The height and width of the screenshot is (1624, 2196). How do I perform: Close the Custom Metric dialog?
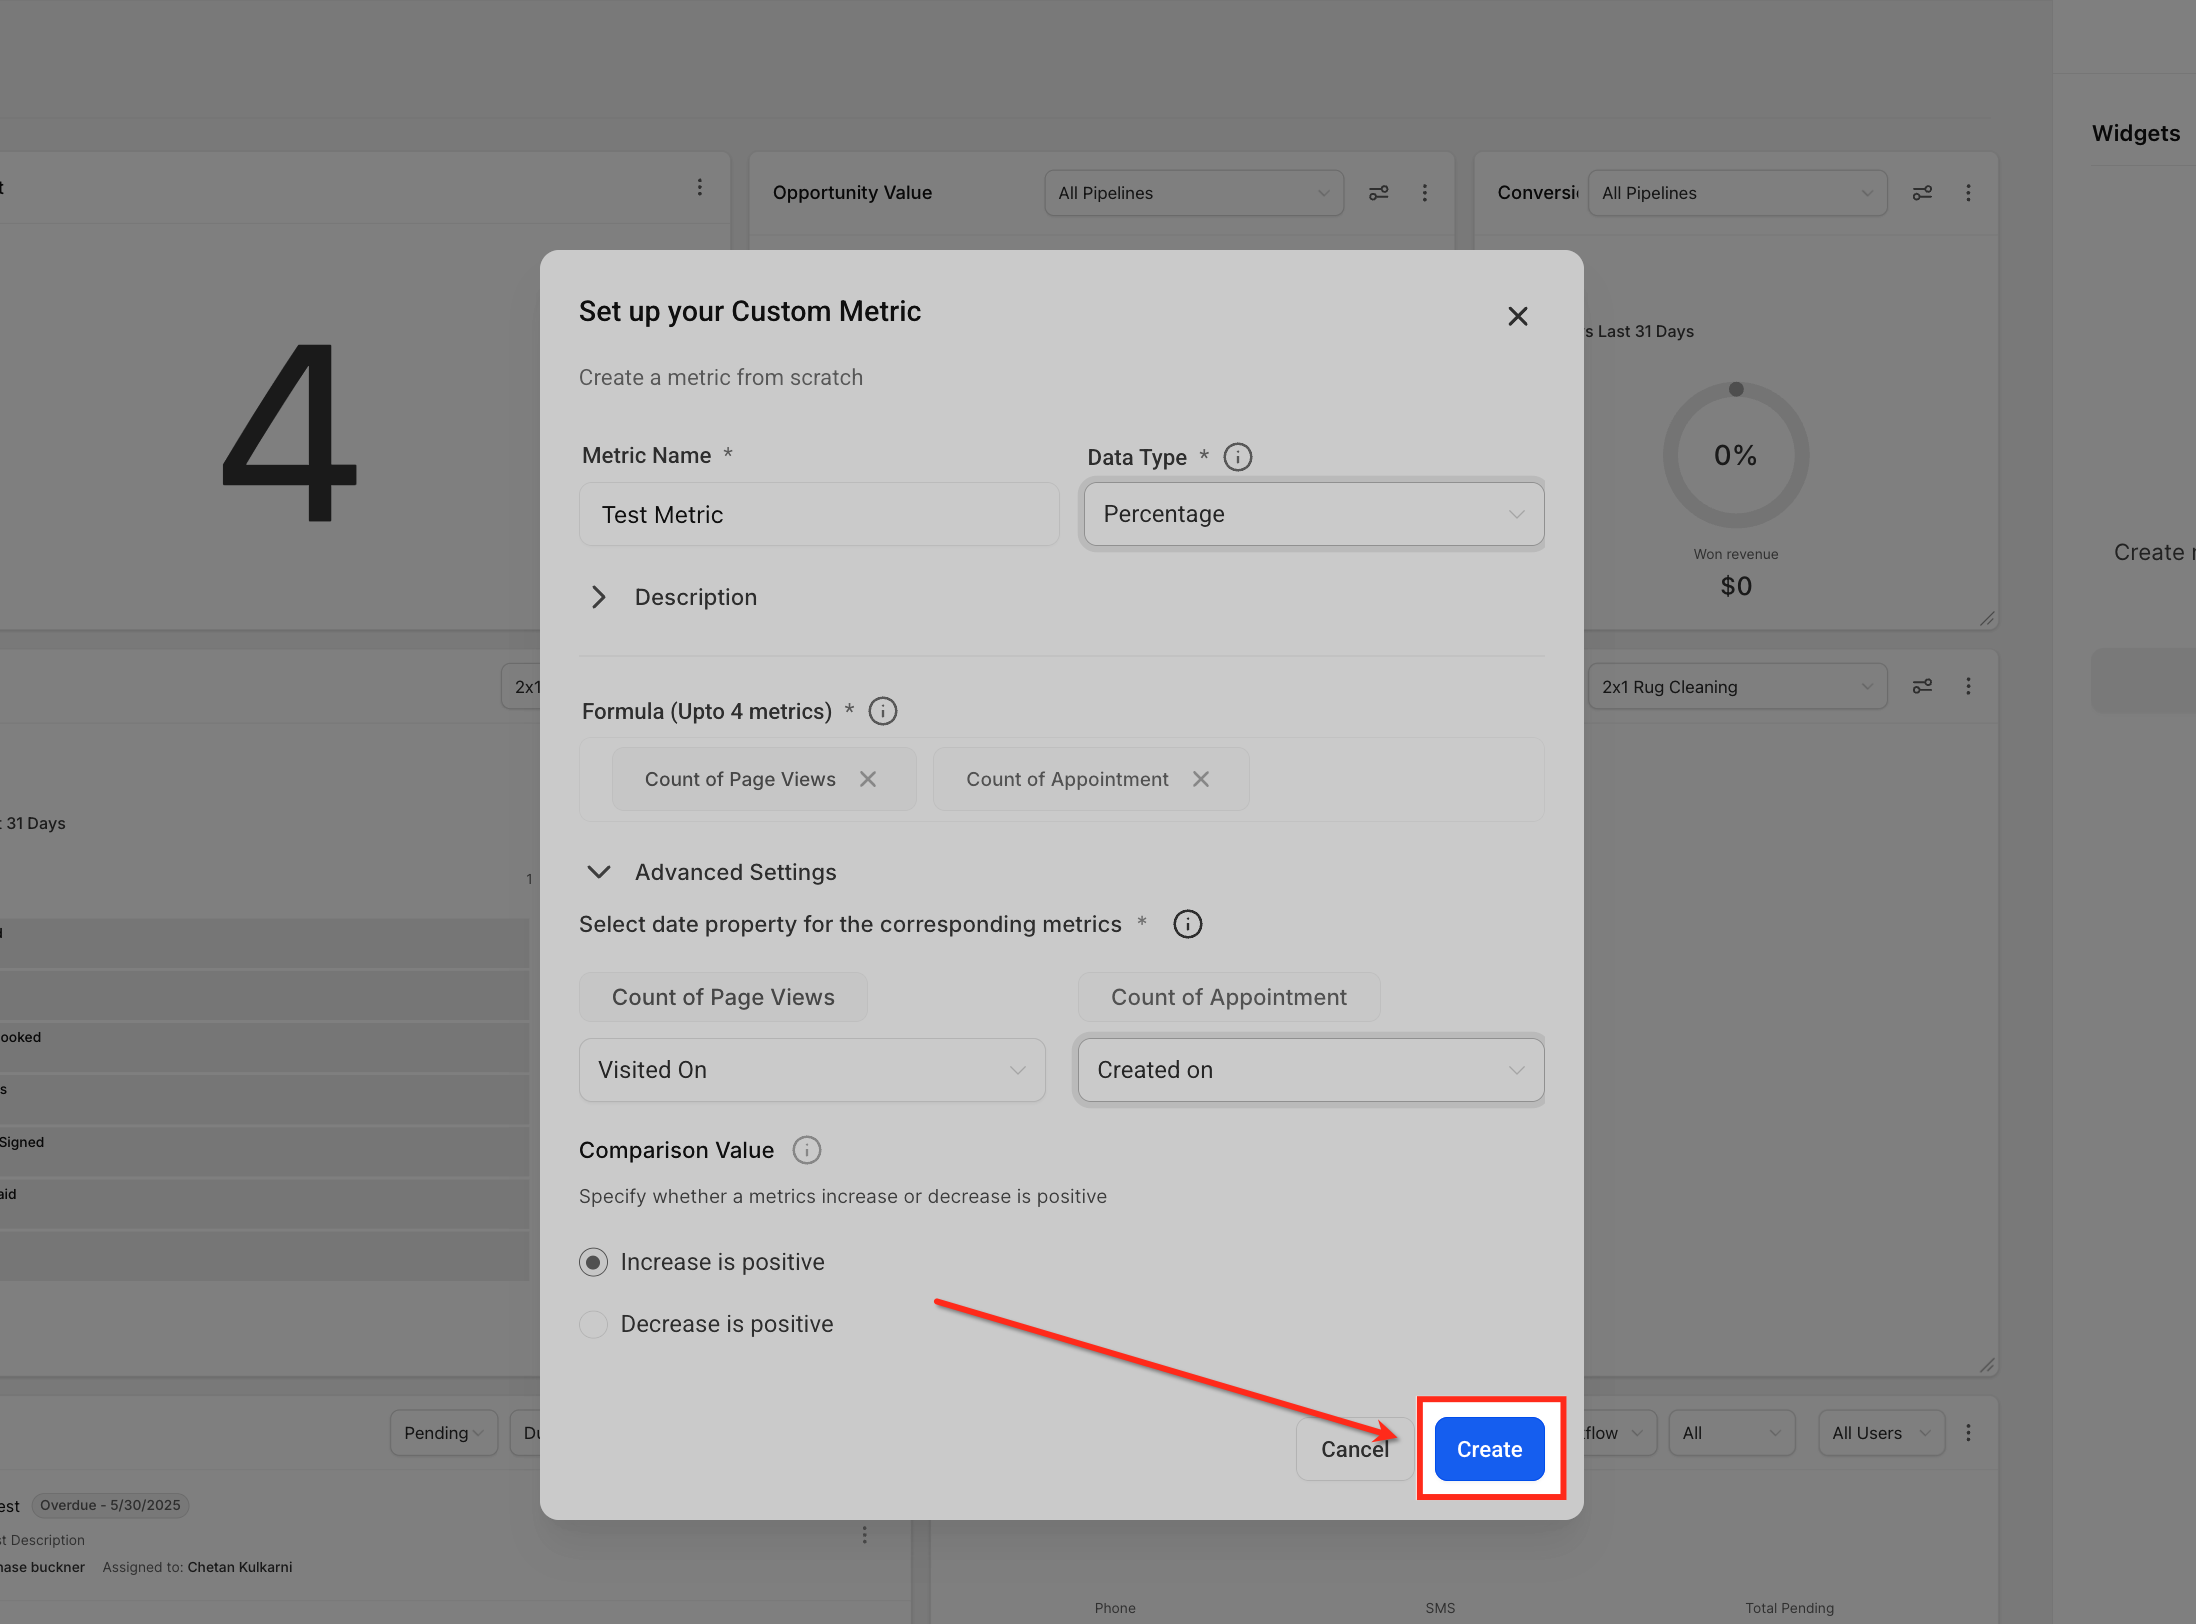tap(1517, 316)
